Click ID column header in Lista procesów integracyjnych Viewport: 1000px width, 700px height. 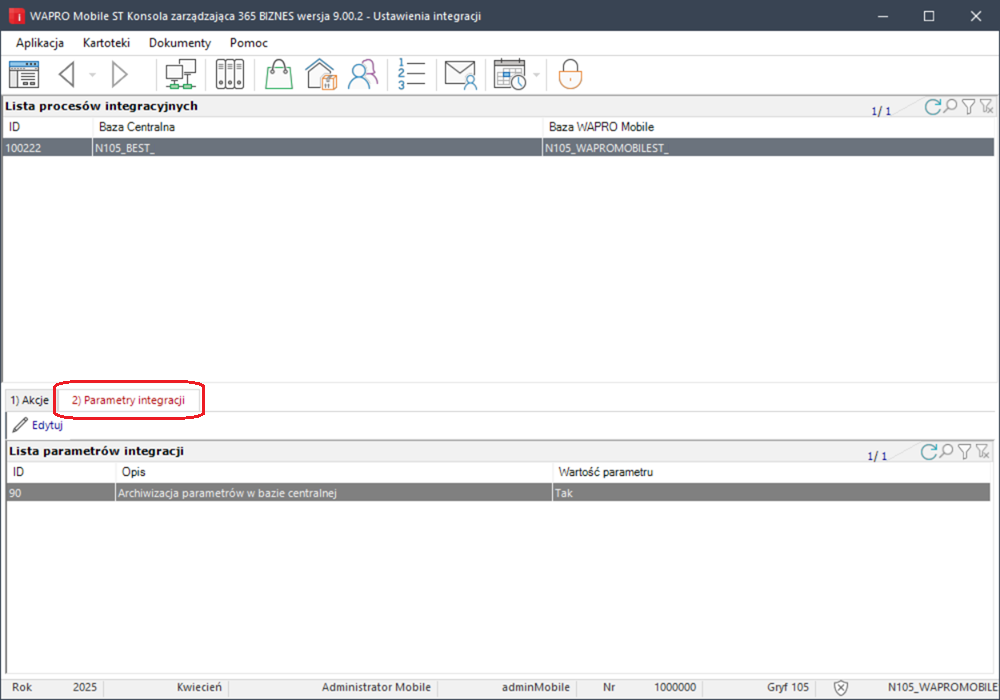(47, 127)
